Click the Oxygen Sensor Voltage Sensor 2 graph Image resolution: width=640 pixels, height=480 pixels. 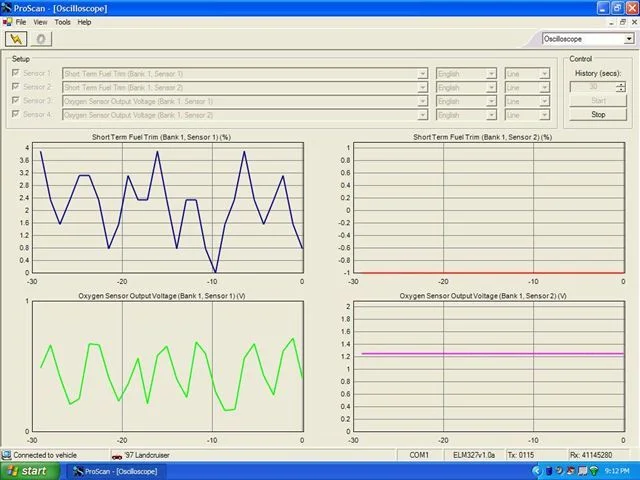(489, 366)
